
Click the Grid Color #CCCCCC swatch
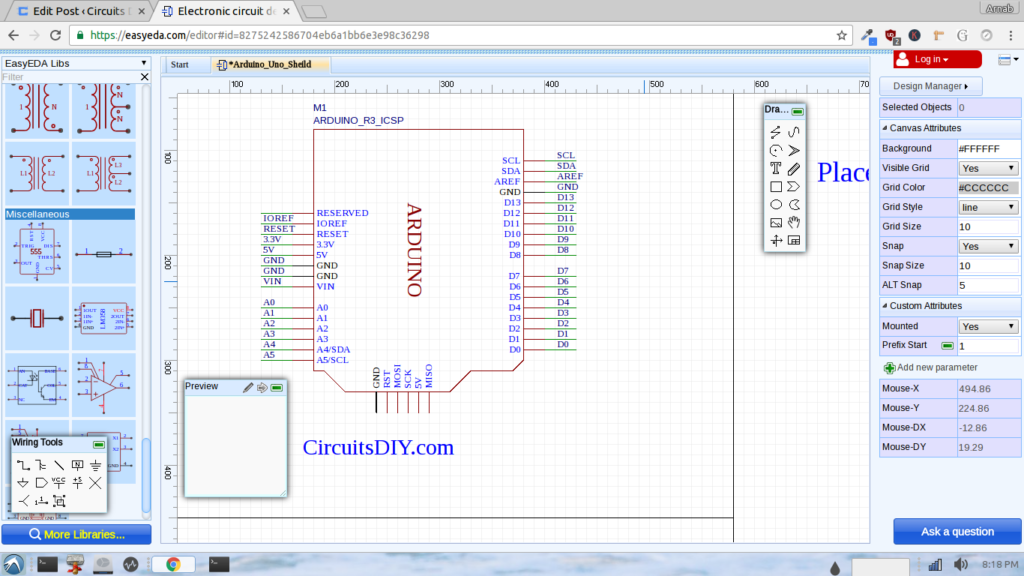988,187
